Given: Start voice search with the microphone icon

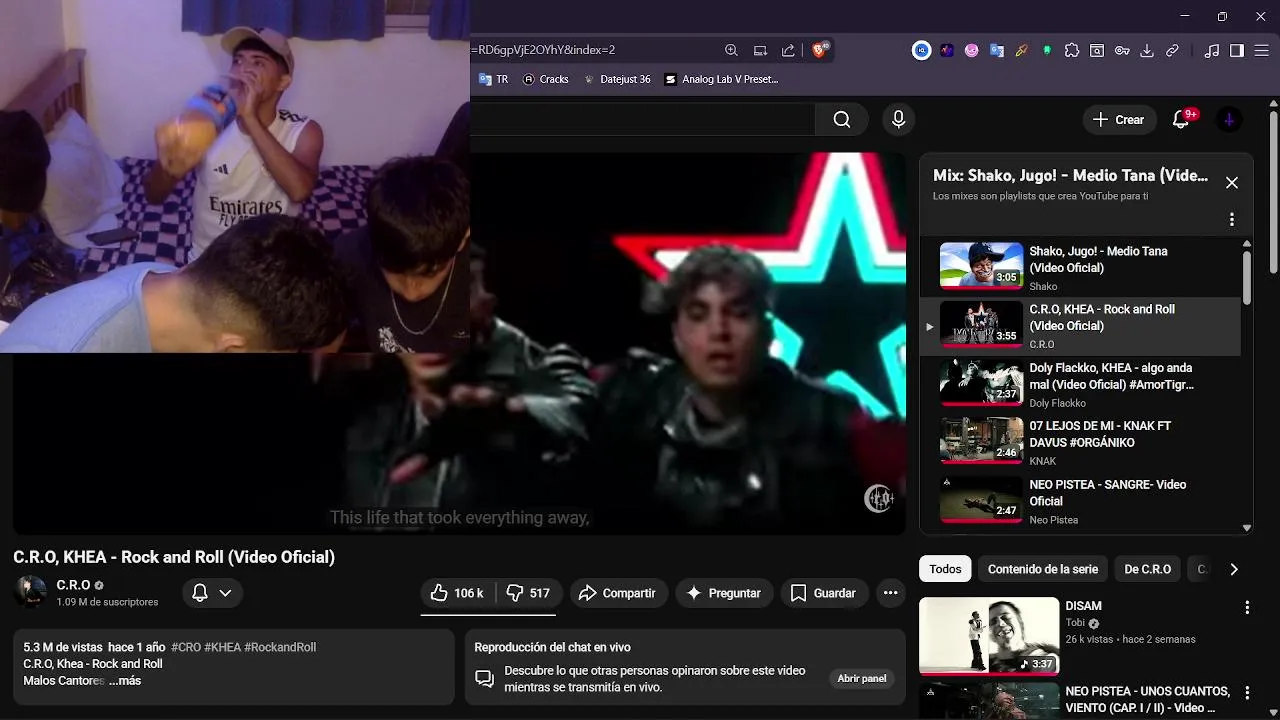Looking at the screenshot, I should click(x=898, y=120).
